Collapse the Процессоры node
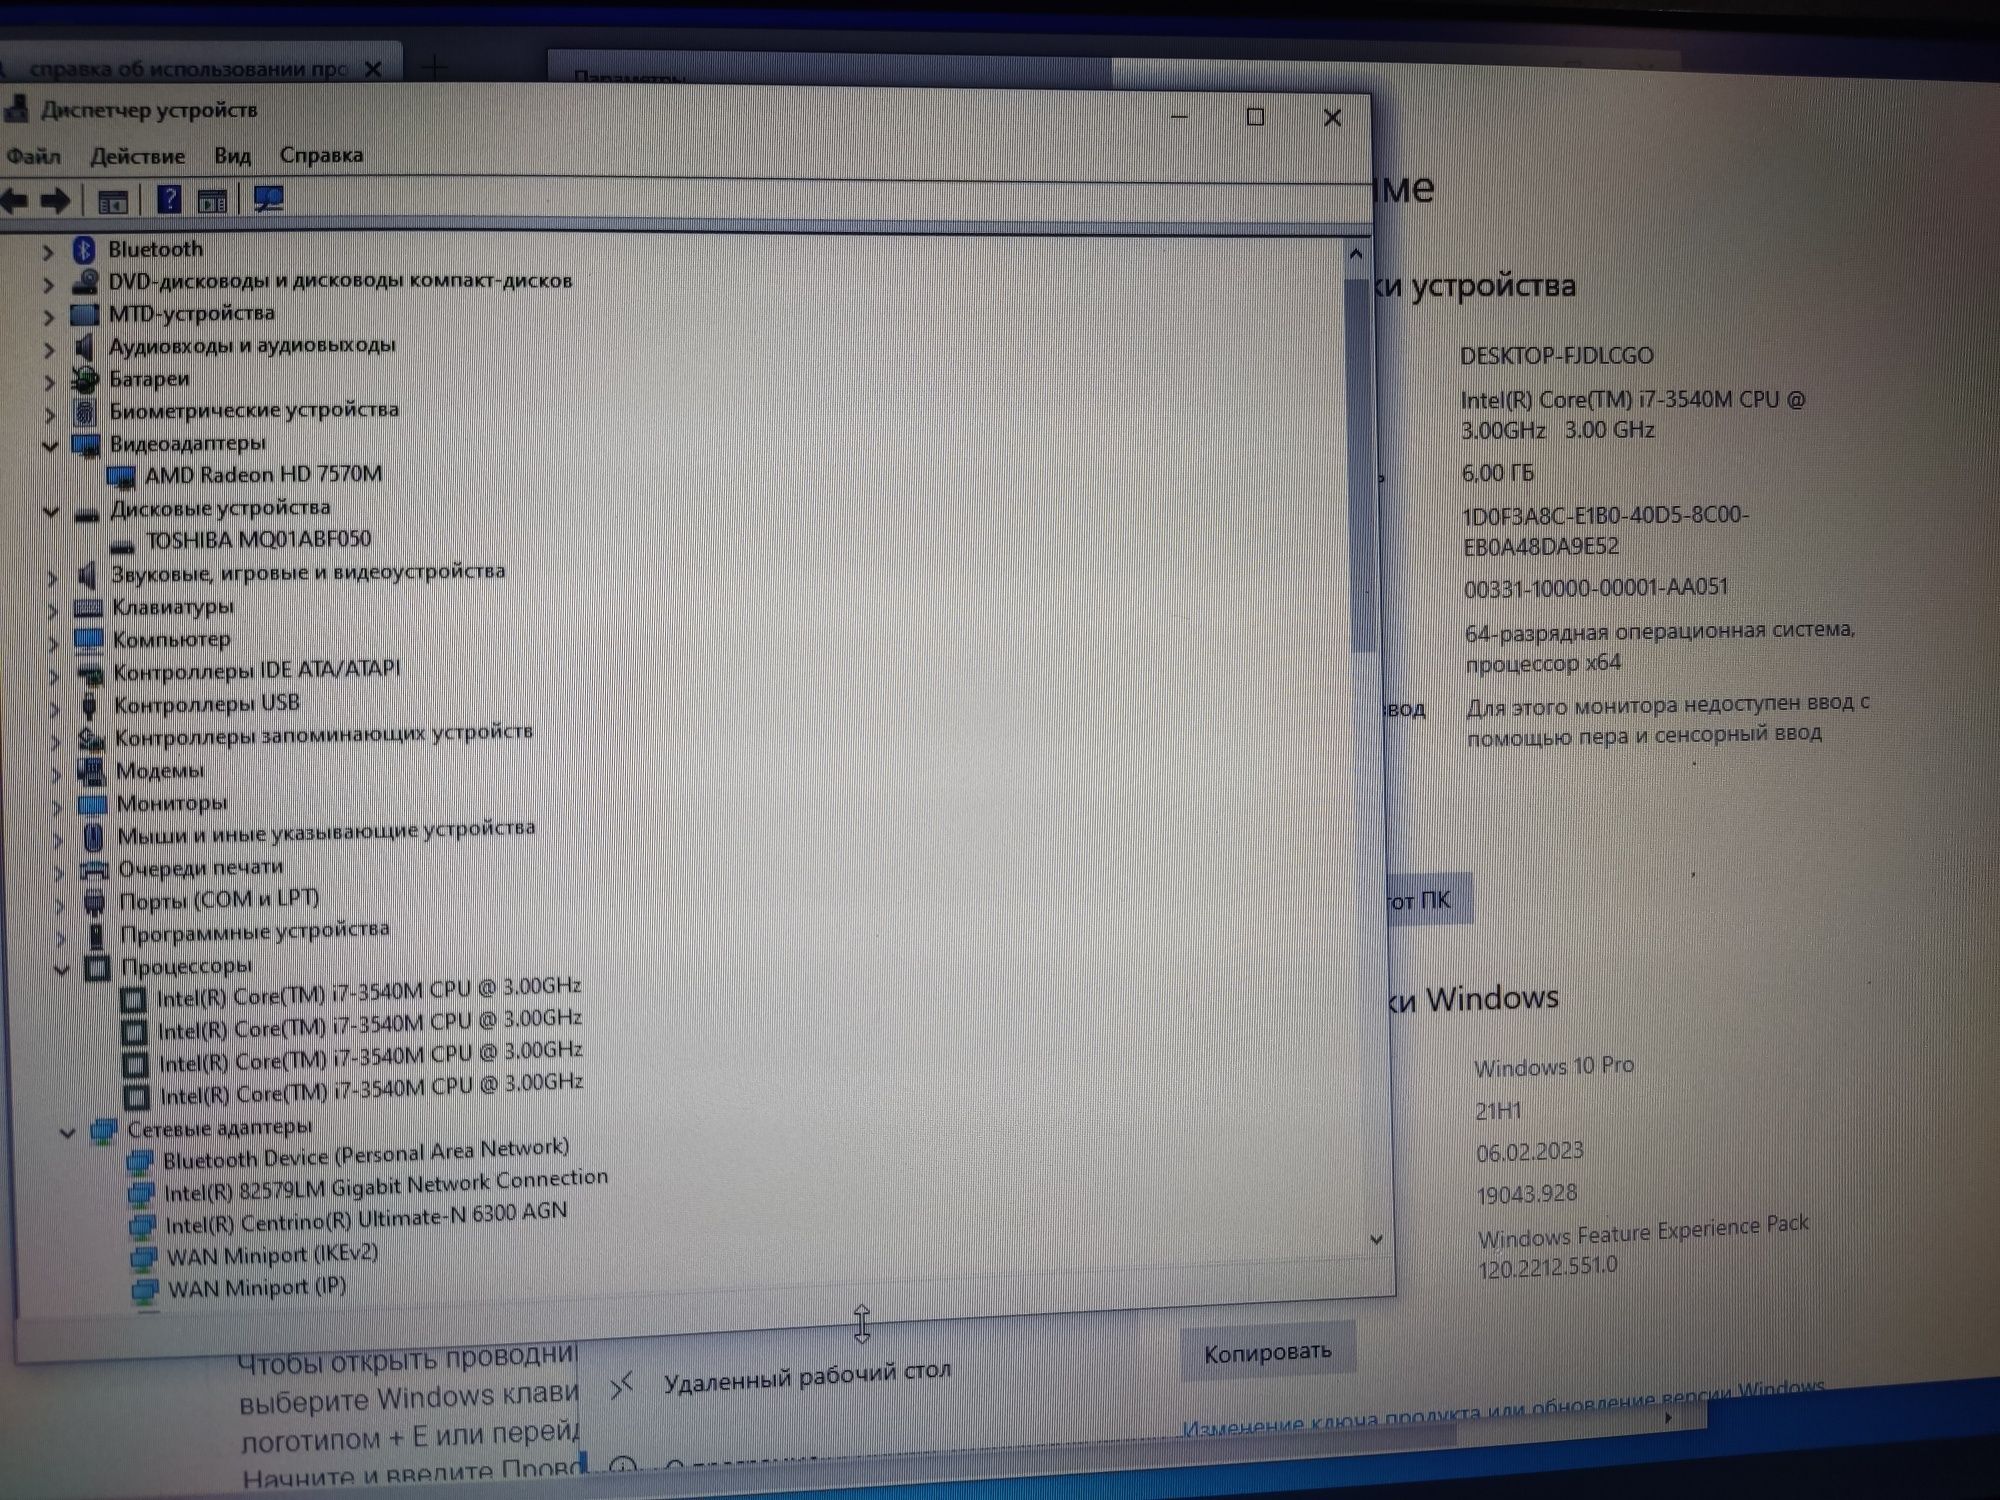 (61, 969)
